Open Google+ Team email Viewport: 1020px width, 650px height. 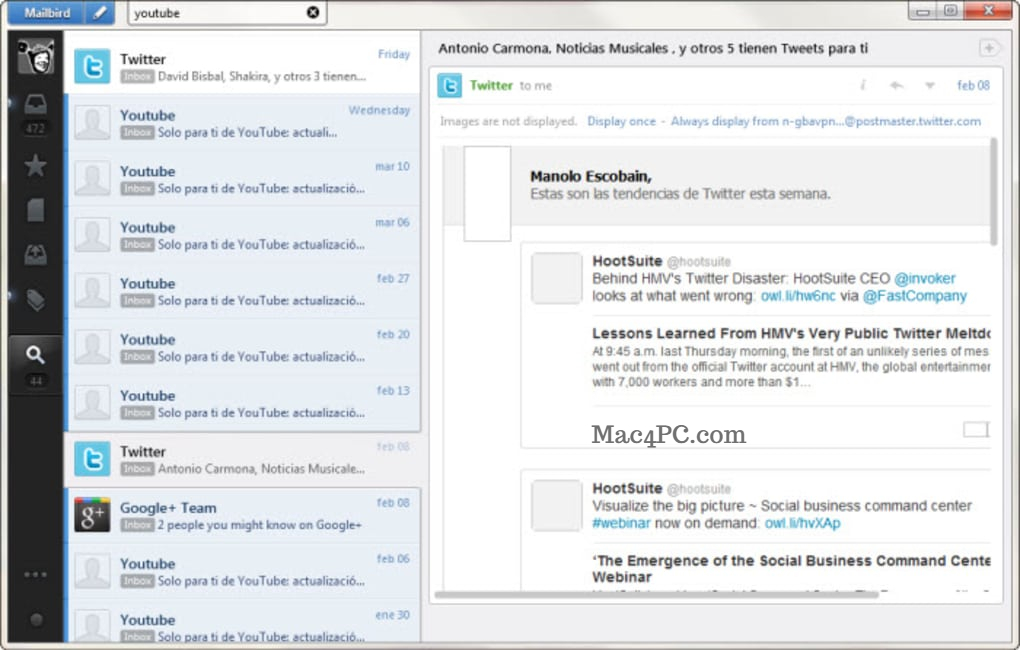pyautogui.click(x=243, y=515)
